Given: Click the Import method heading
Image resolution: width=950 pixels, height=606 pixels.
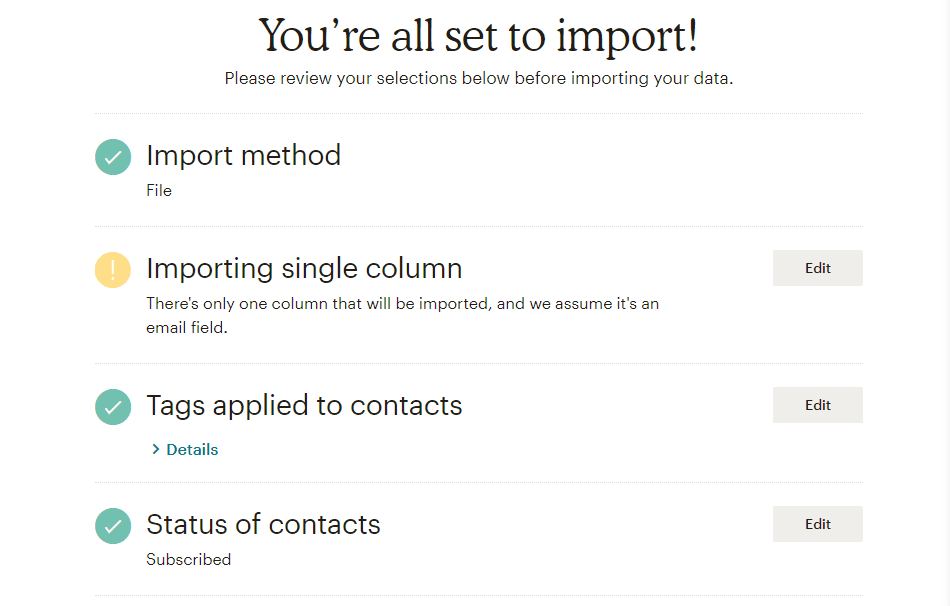Looking at the screenshot, I should (x=243, y=156).
